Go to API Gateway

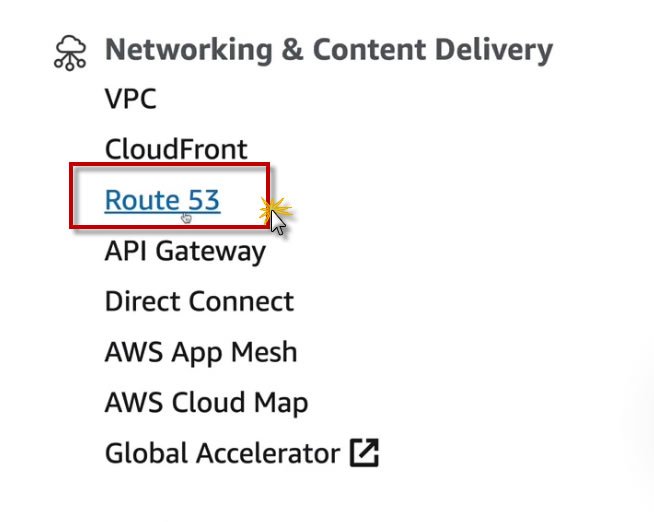point(185,251)
